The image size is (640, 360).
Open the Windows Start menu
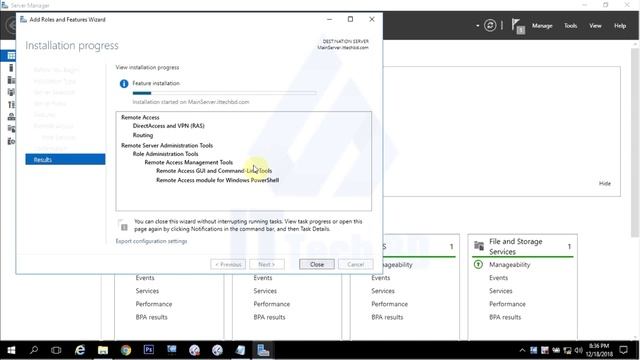click(x=11, y=350)
